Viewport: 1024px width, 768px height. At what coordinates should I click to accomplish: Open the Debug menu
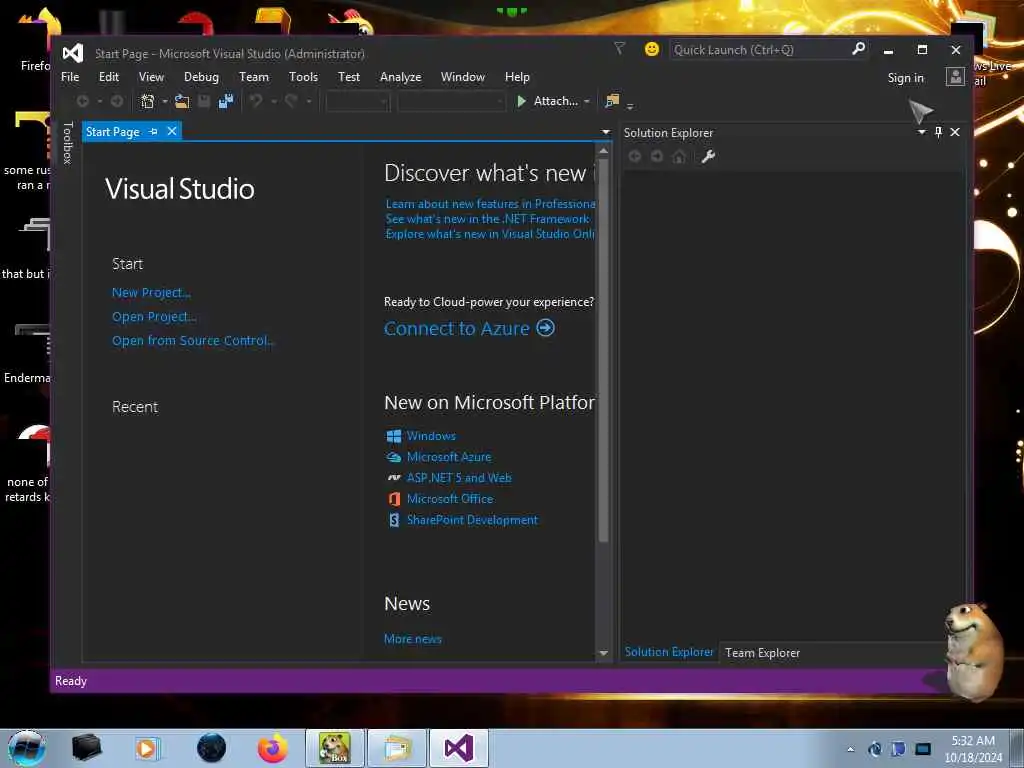point(201,77)
